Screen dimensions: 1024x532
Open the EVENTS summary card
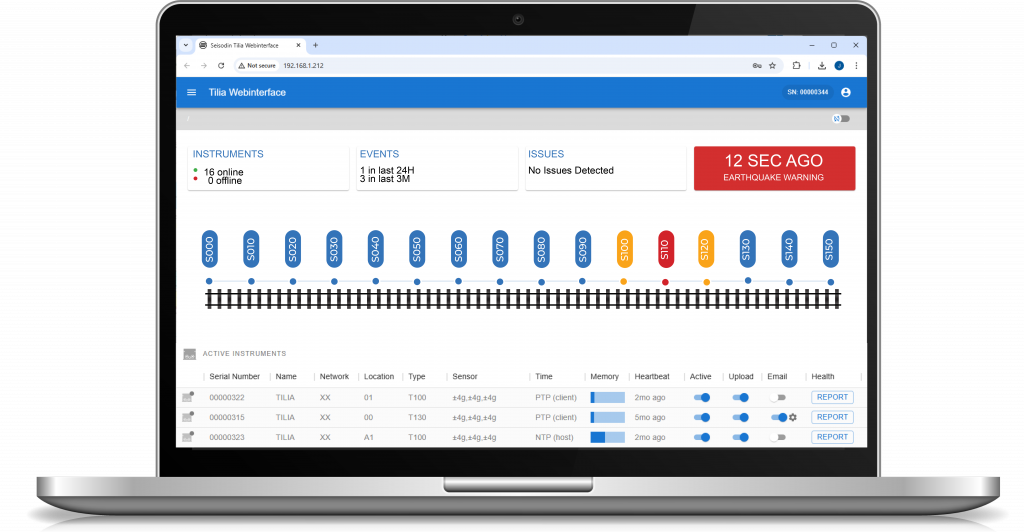(437, 168)
